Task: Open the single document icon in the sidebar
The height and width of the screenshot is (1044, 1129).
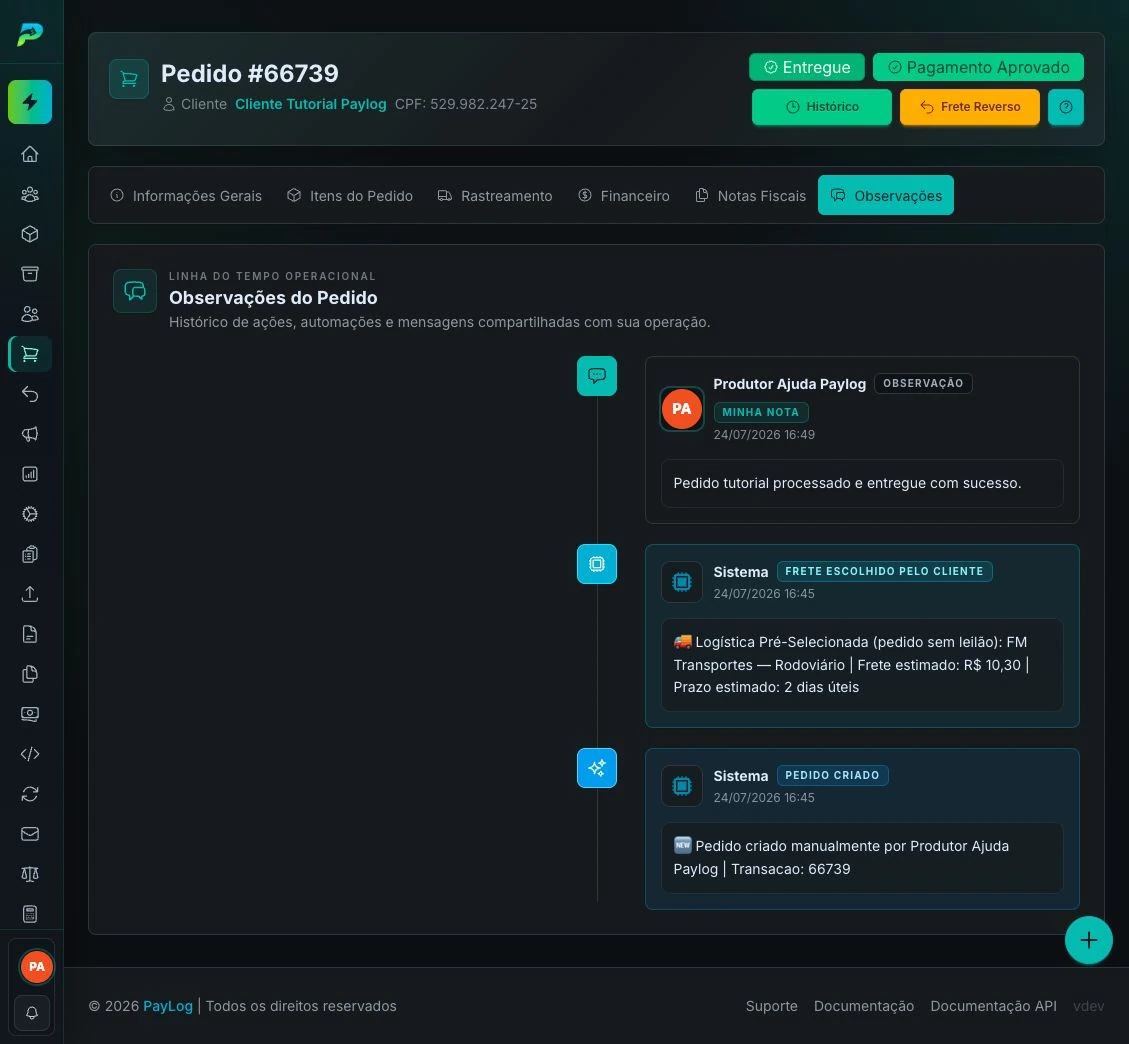Action: (30, 634)
